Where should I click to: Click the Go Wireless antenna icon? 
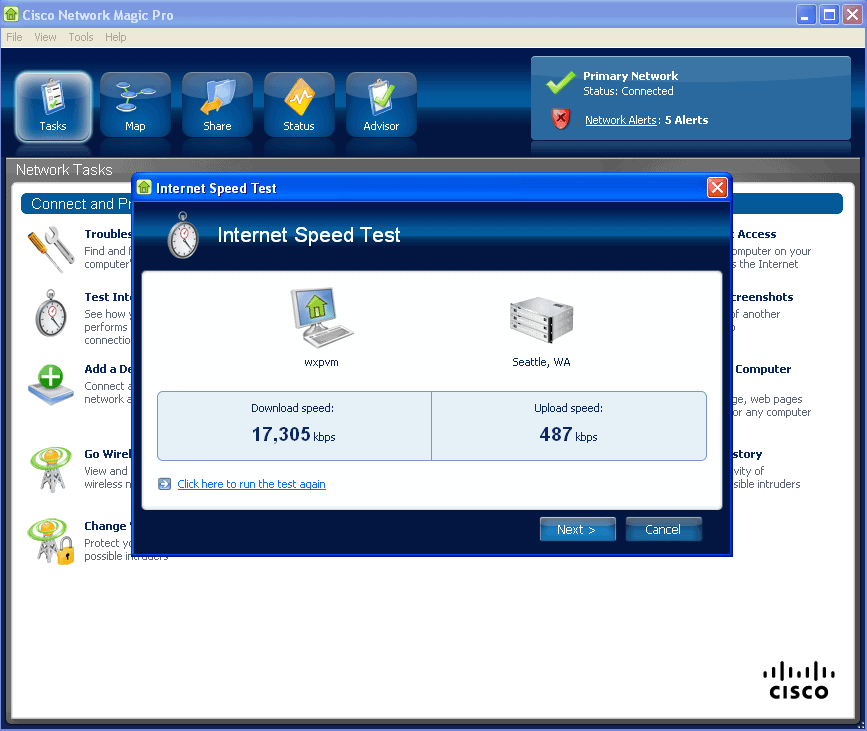51,469
